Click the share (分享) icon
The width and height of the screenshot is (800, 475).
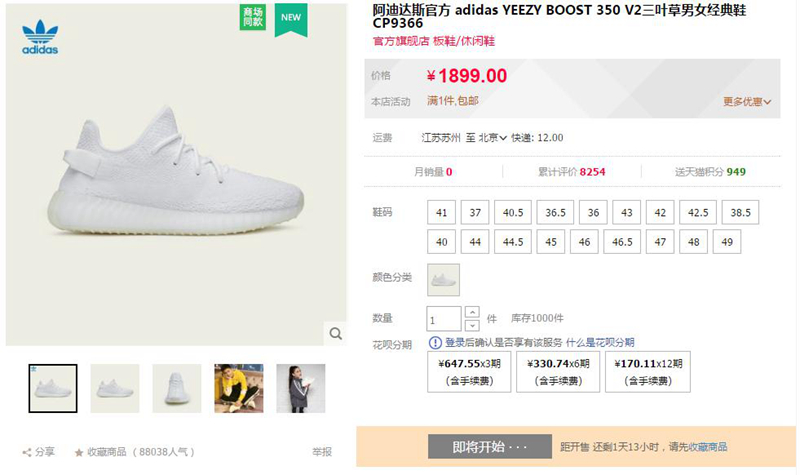[x=27, y=452]
